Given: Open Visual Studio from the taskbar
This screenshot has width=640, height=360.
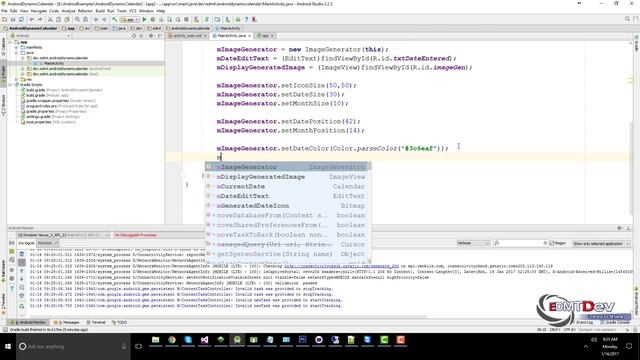Looking at the screenshot, I should [x=204, y=340].
